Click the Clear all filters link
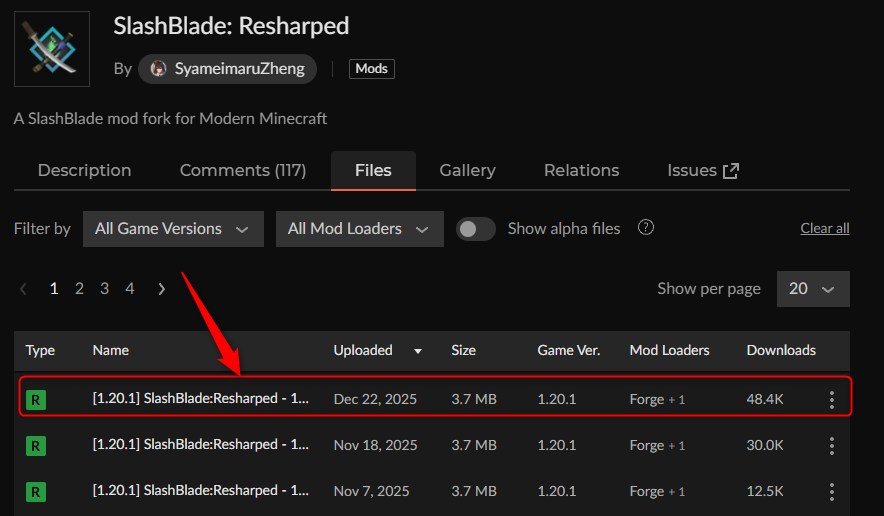This screenshot has width=884, height=516. pyautogui.click(x=825, y=228)
